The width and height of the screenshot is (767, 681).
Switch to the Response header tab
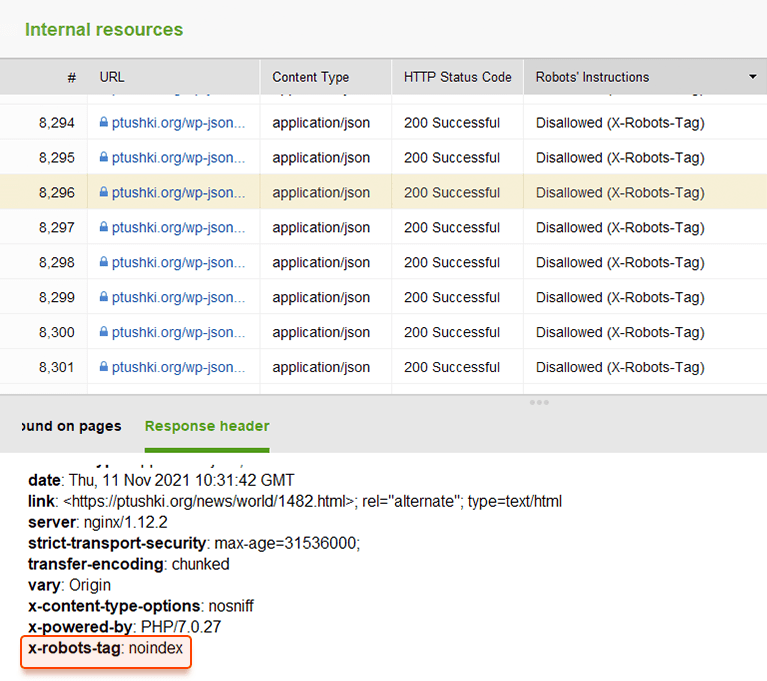tap(207, 426)
